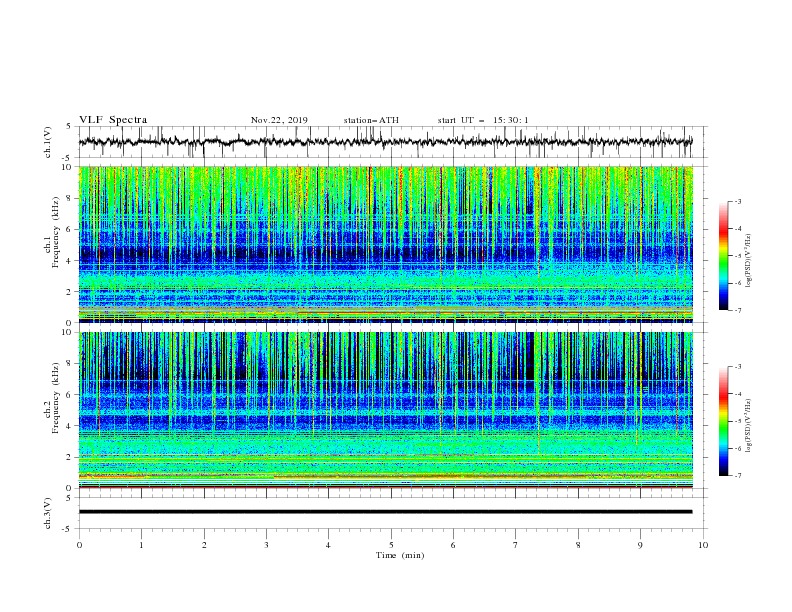The height and width of the screenshot is (612, 792).
Task: Click the time axis tick "2"
Action: pyautogui.click(x=204, y=545)
